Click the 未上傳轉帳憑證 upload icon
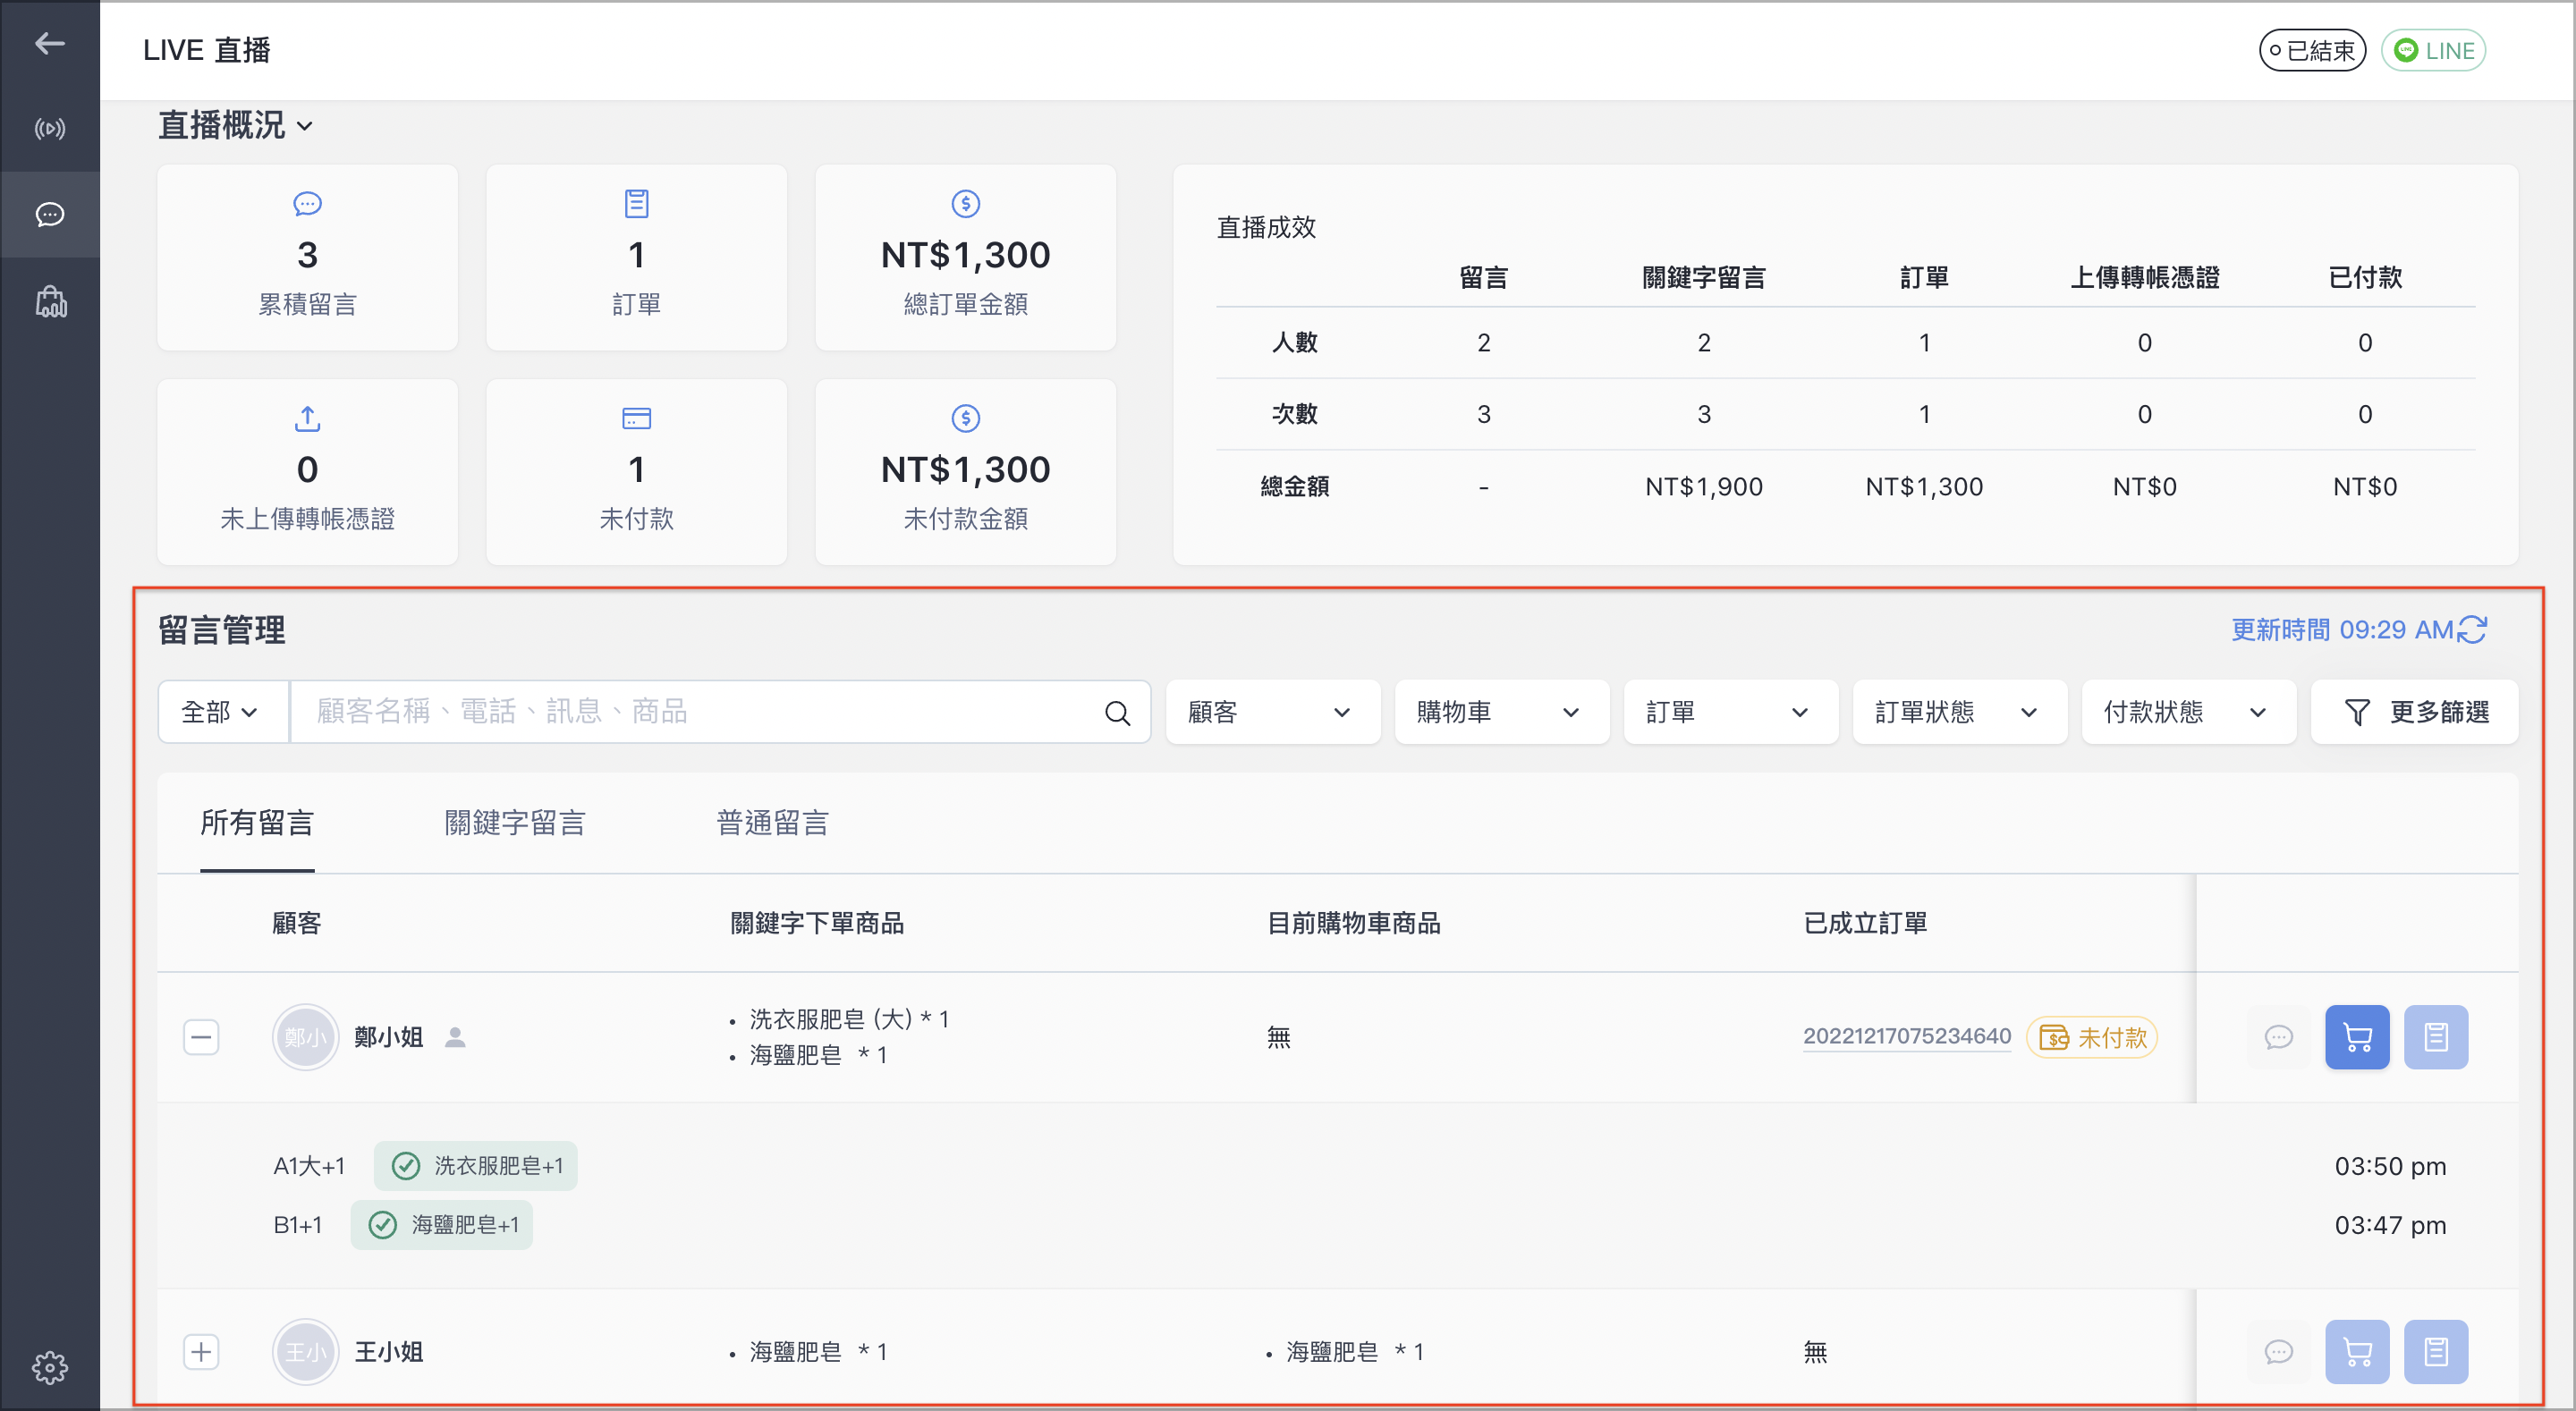The height and width of the screenshot is (1411, 2576). [307, 418]
